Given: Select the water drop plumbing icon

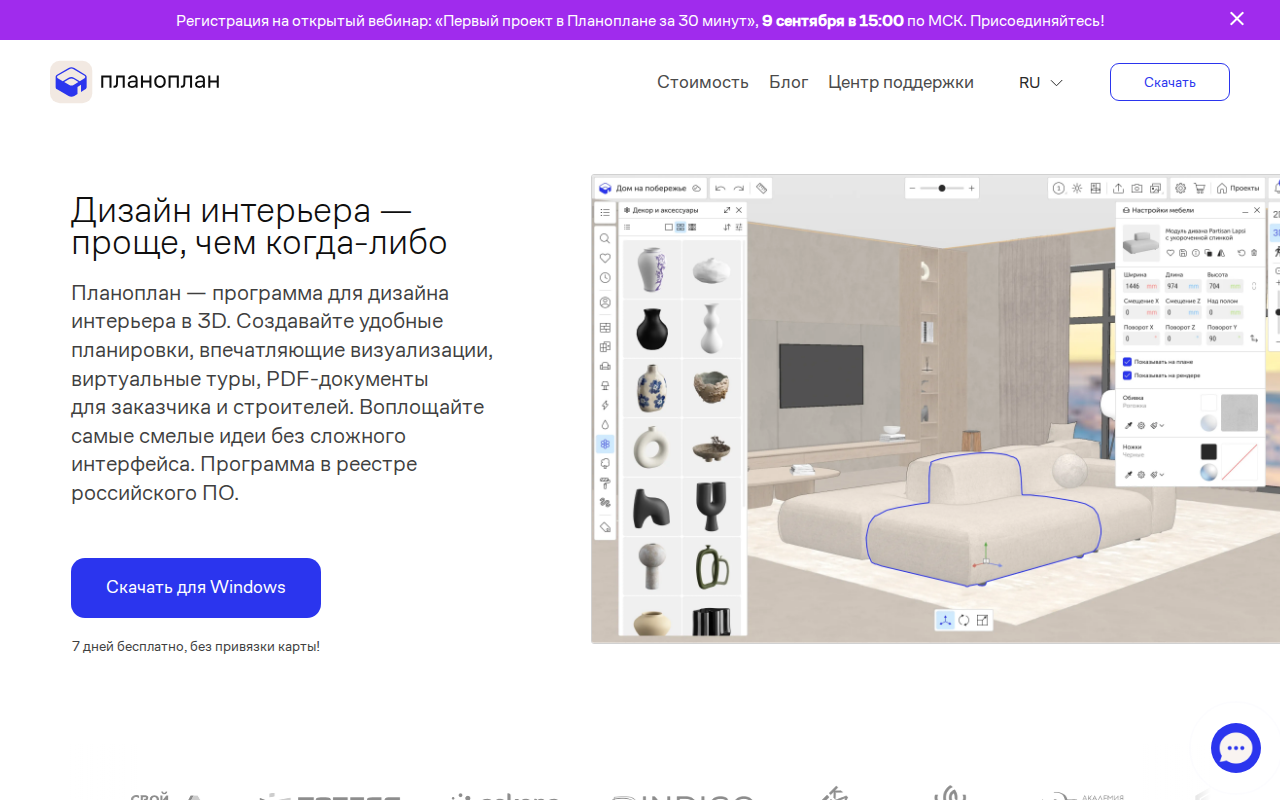Looking at the screenshot, I should pyautogui.click(x=605, y=424).
